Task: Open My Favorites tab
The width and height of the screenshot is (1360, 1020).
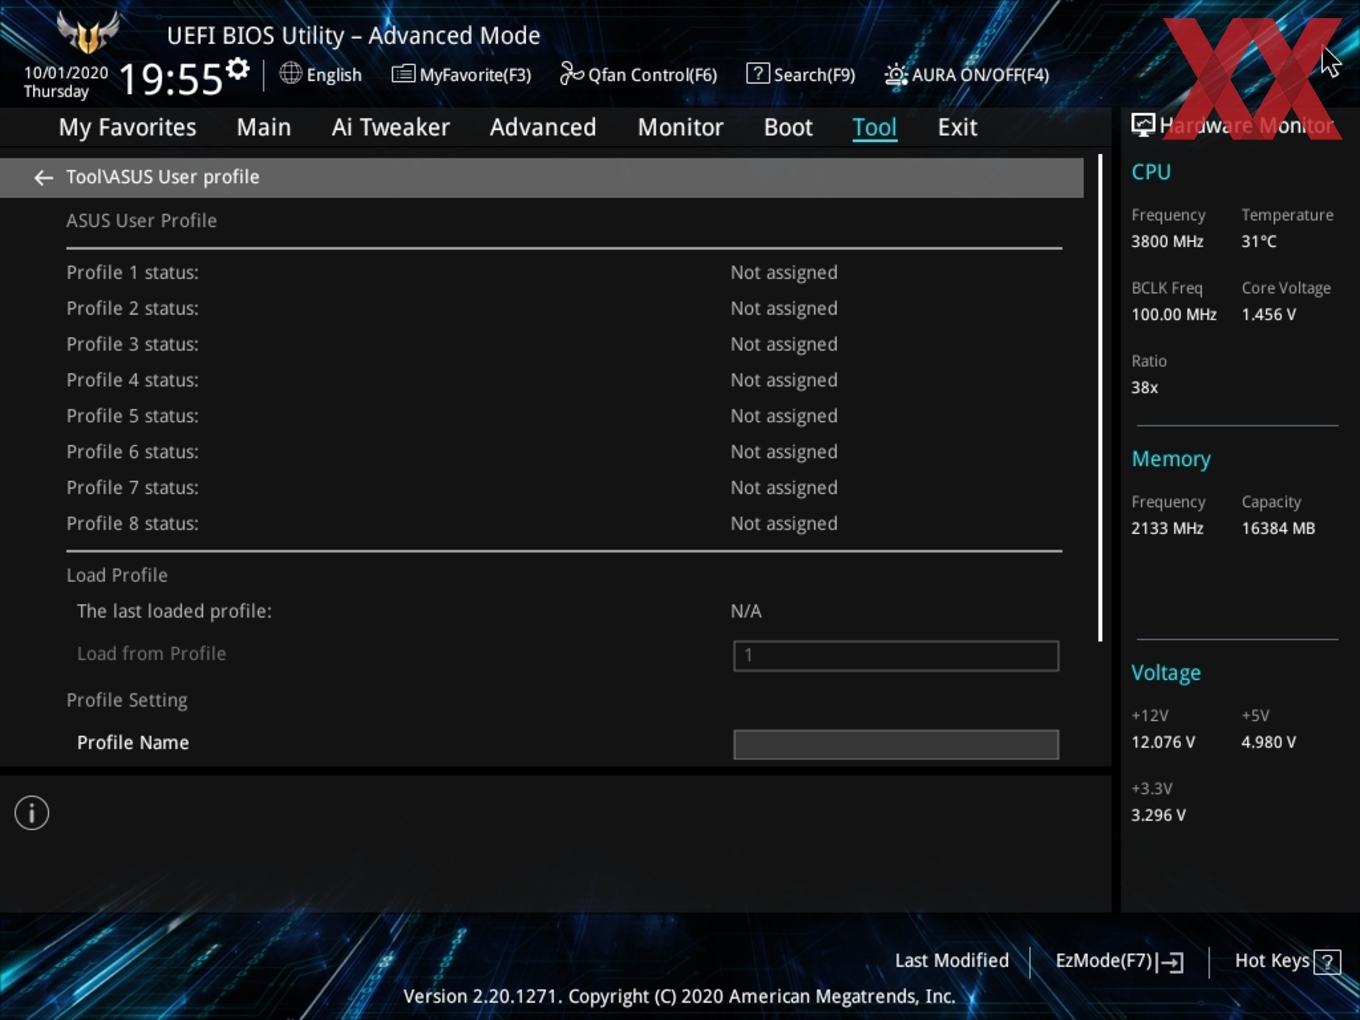Action: point(127,127)
